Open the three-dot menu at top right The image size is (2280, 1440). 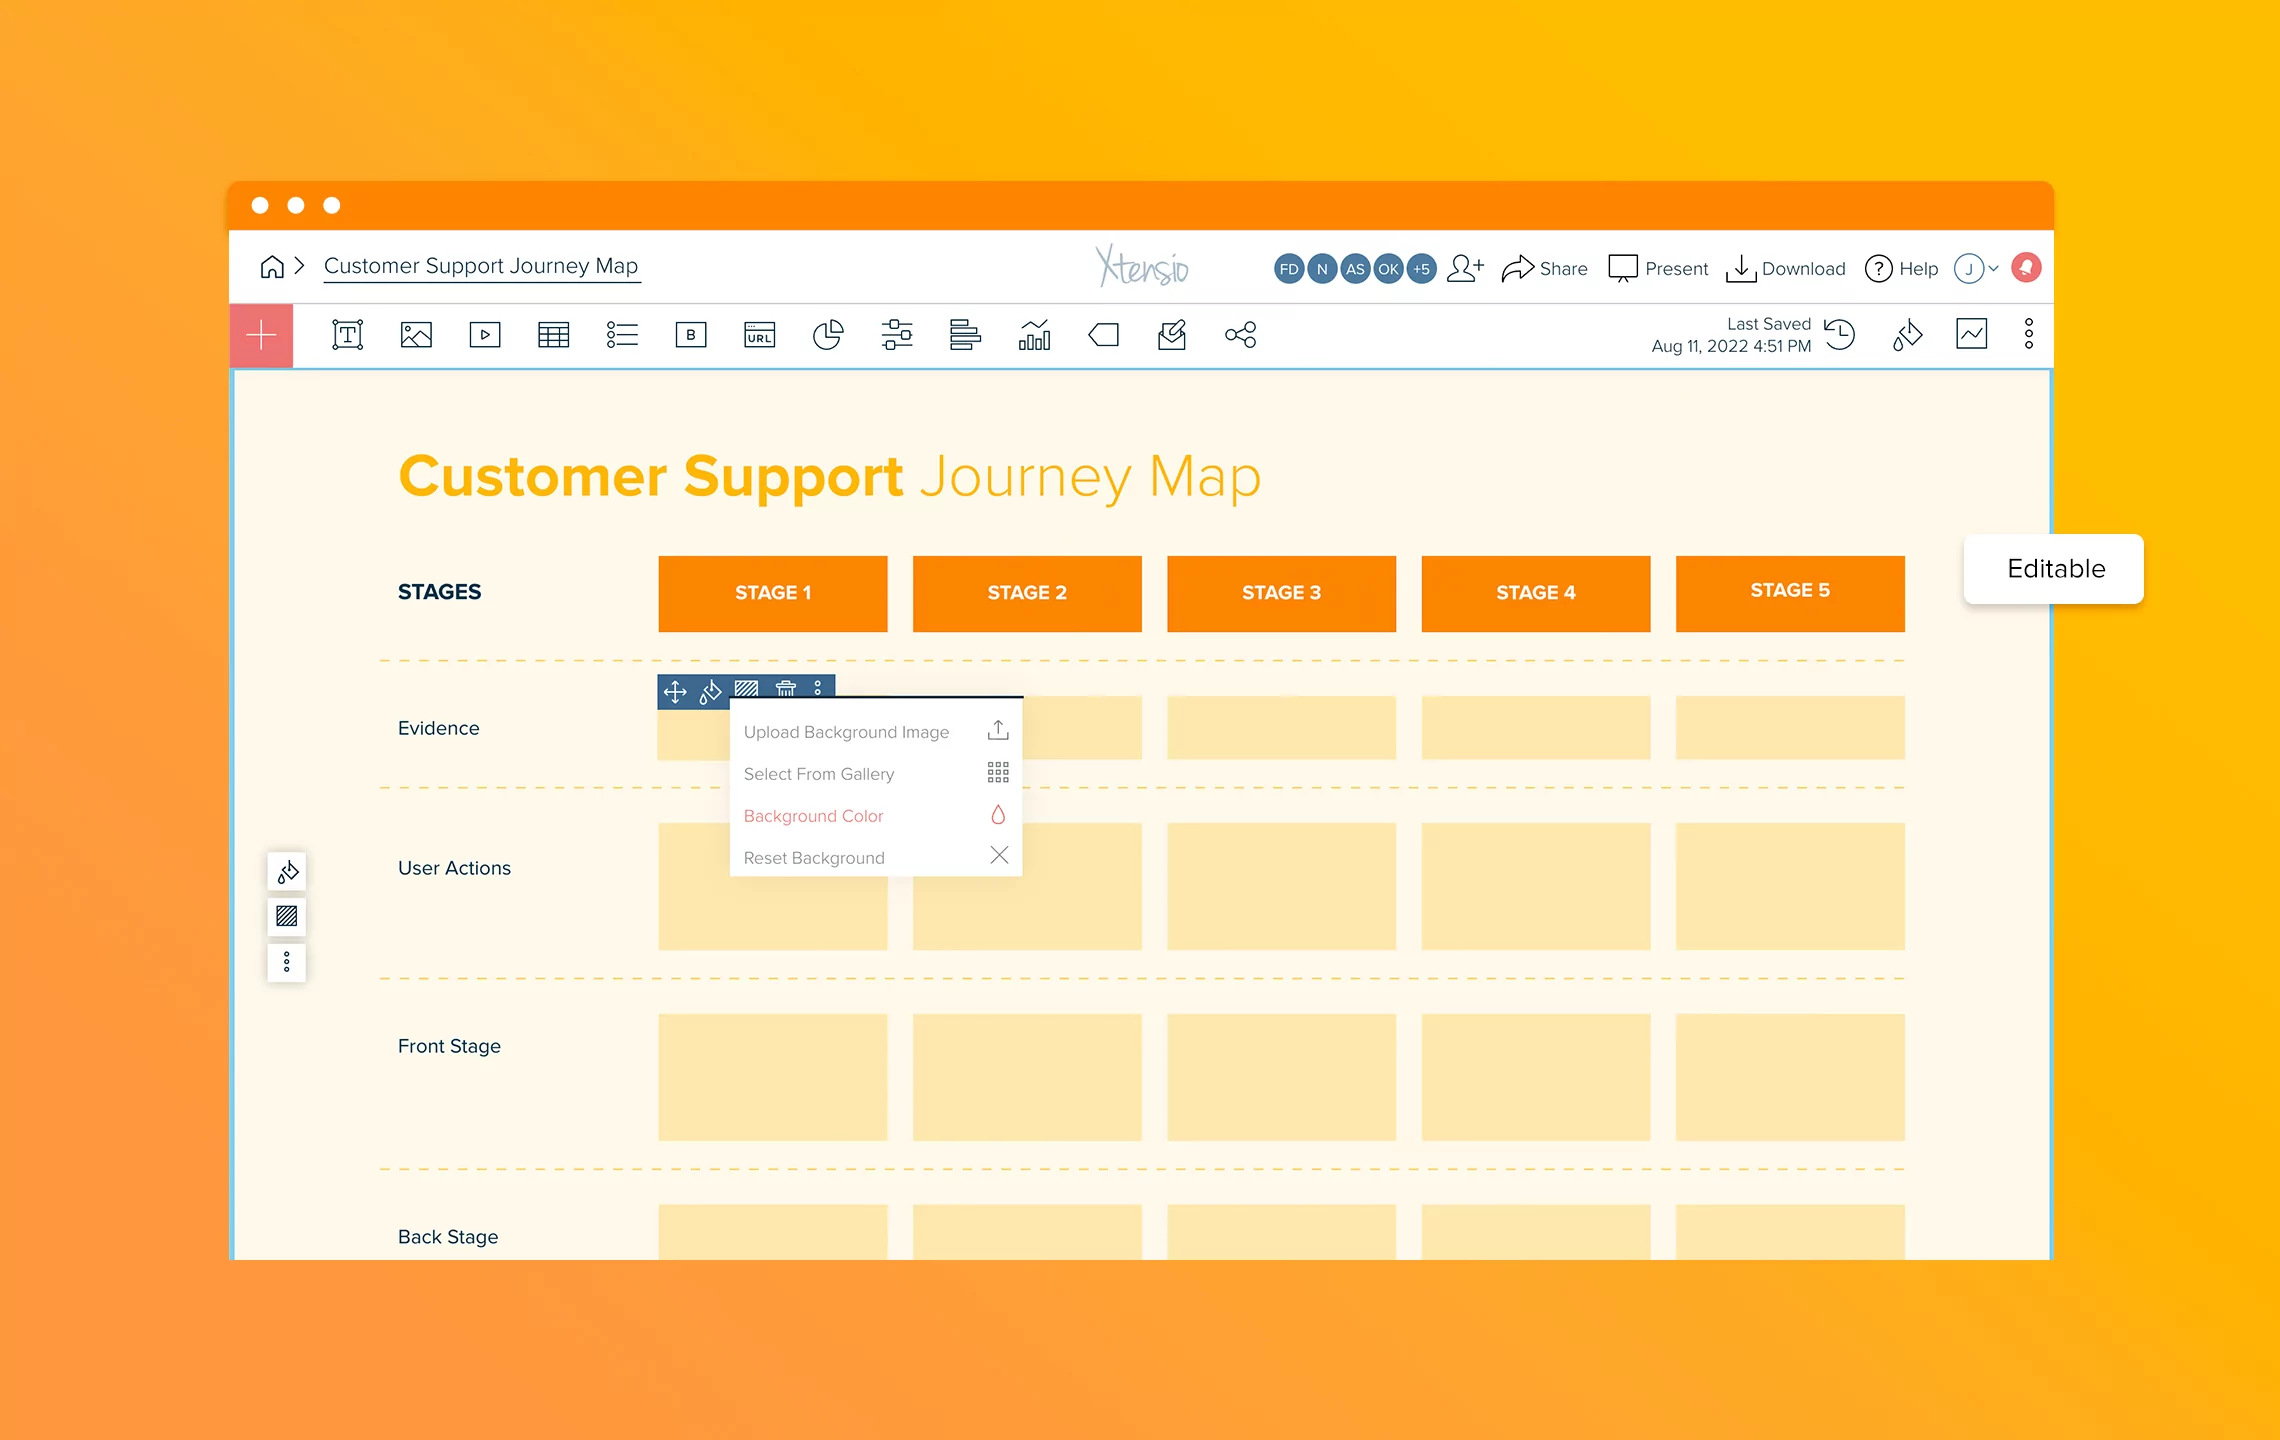2028,334
